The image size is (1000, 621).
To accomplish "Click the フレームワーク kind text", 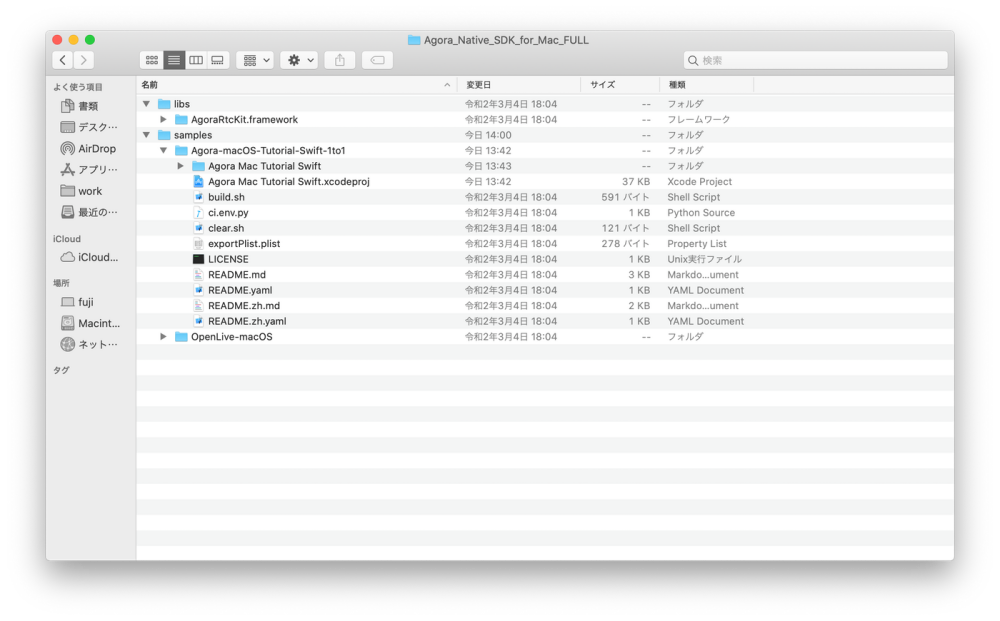I will 698,119.
